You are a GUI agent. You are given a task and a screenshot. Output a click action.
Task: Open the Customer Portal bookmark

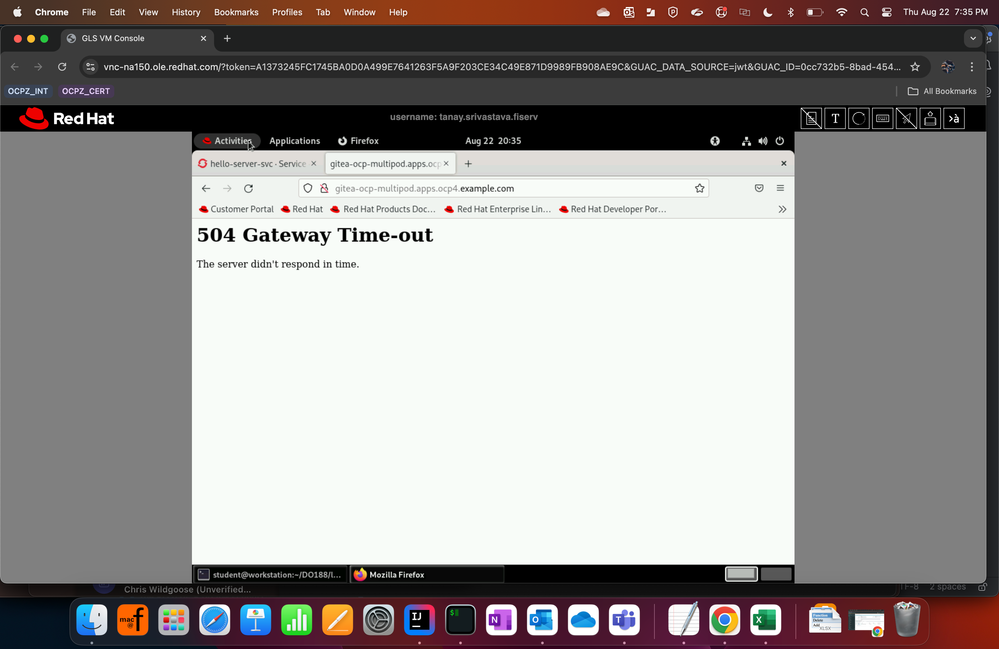[236, 209]
